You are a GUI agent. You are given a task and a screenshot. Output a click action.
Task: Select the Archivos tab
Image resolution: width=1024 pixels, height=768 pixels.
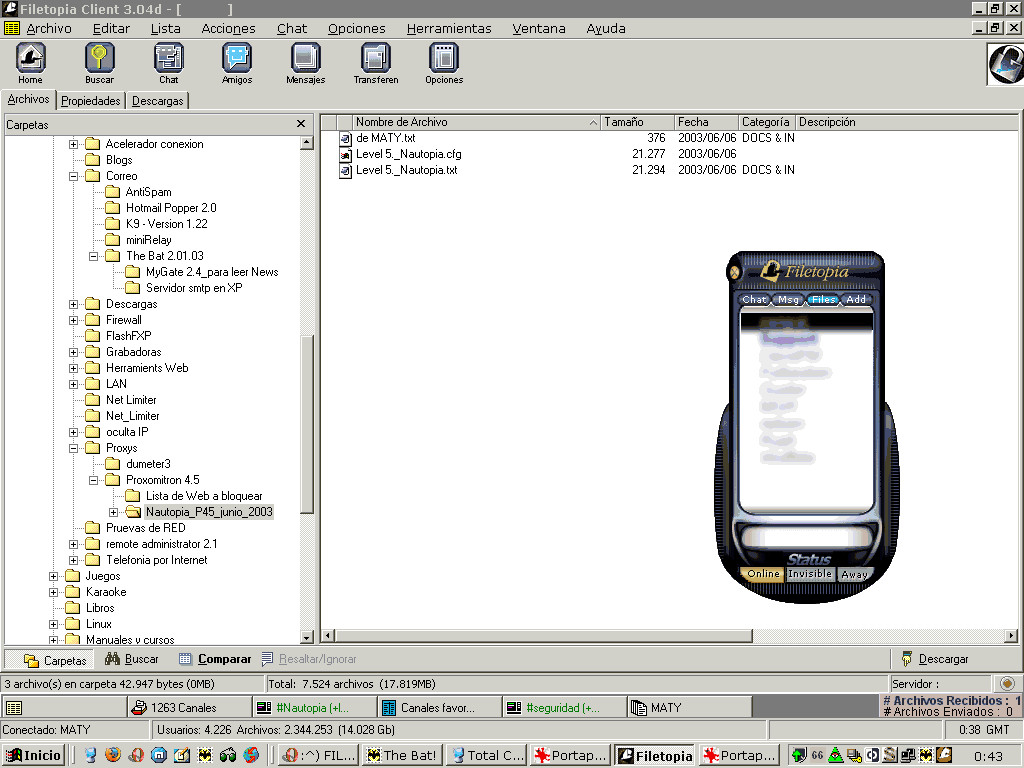(28, 99)
